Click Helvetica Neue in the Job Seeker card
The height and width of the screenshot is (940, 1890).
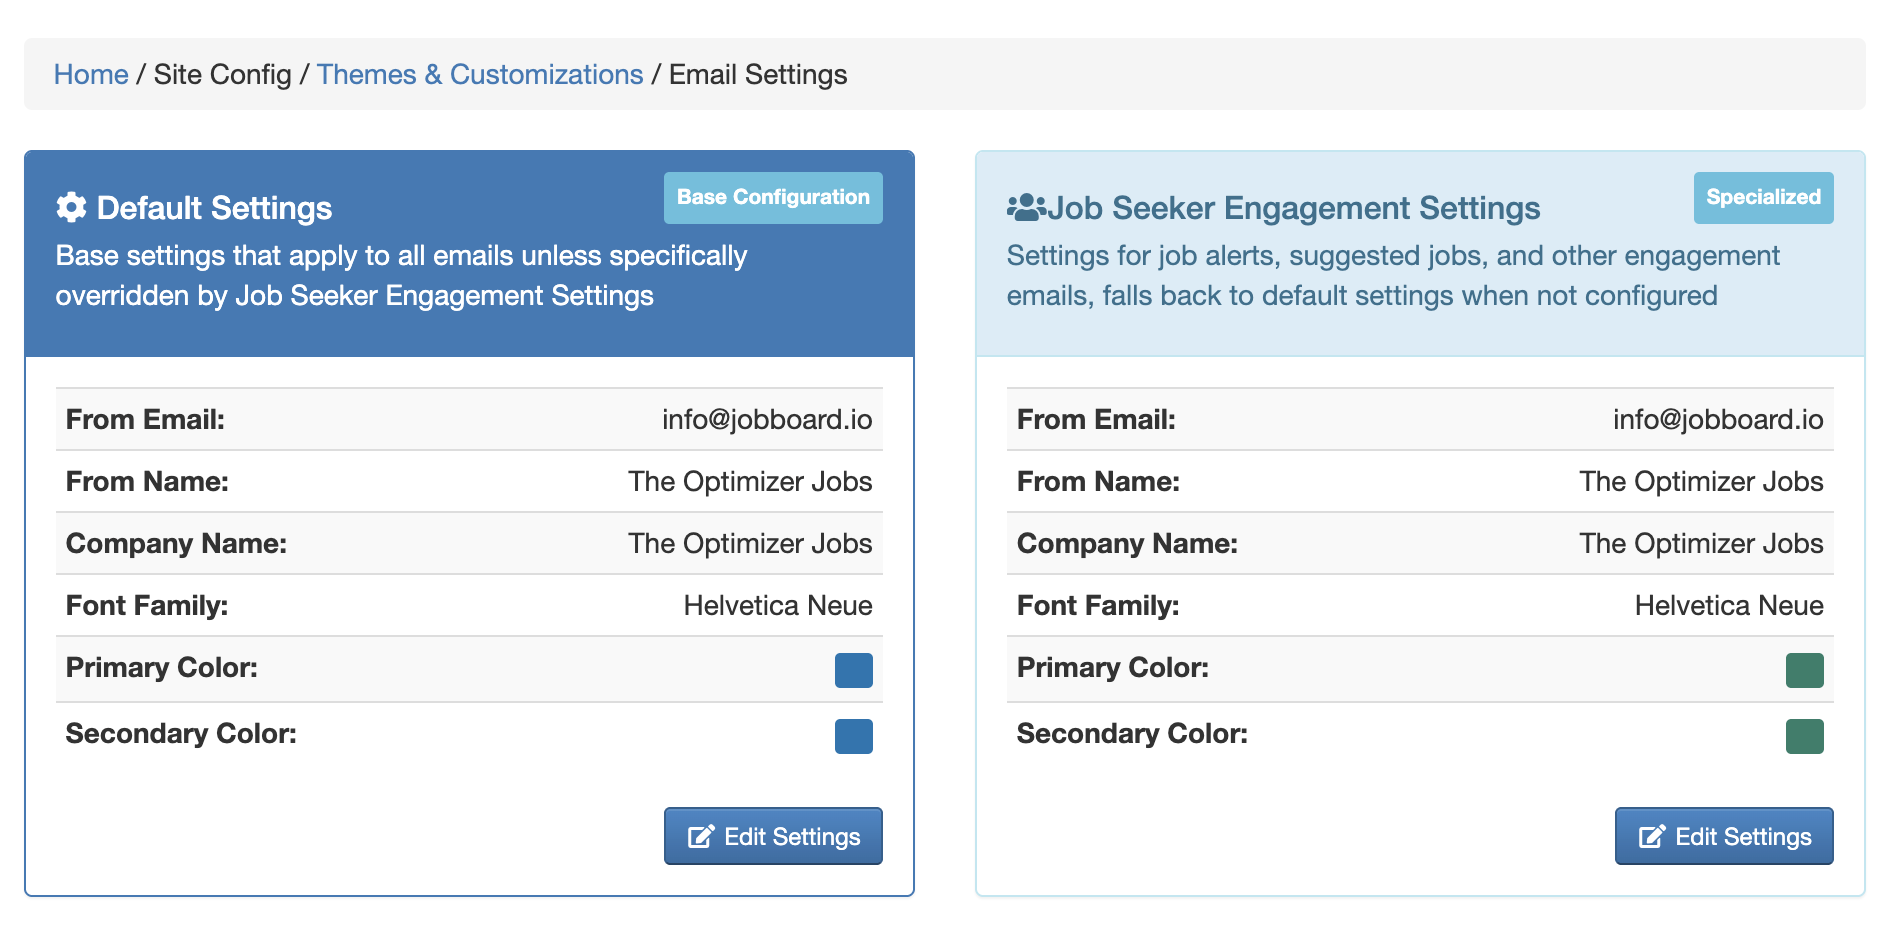[x=1729, y=606]
